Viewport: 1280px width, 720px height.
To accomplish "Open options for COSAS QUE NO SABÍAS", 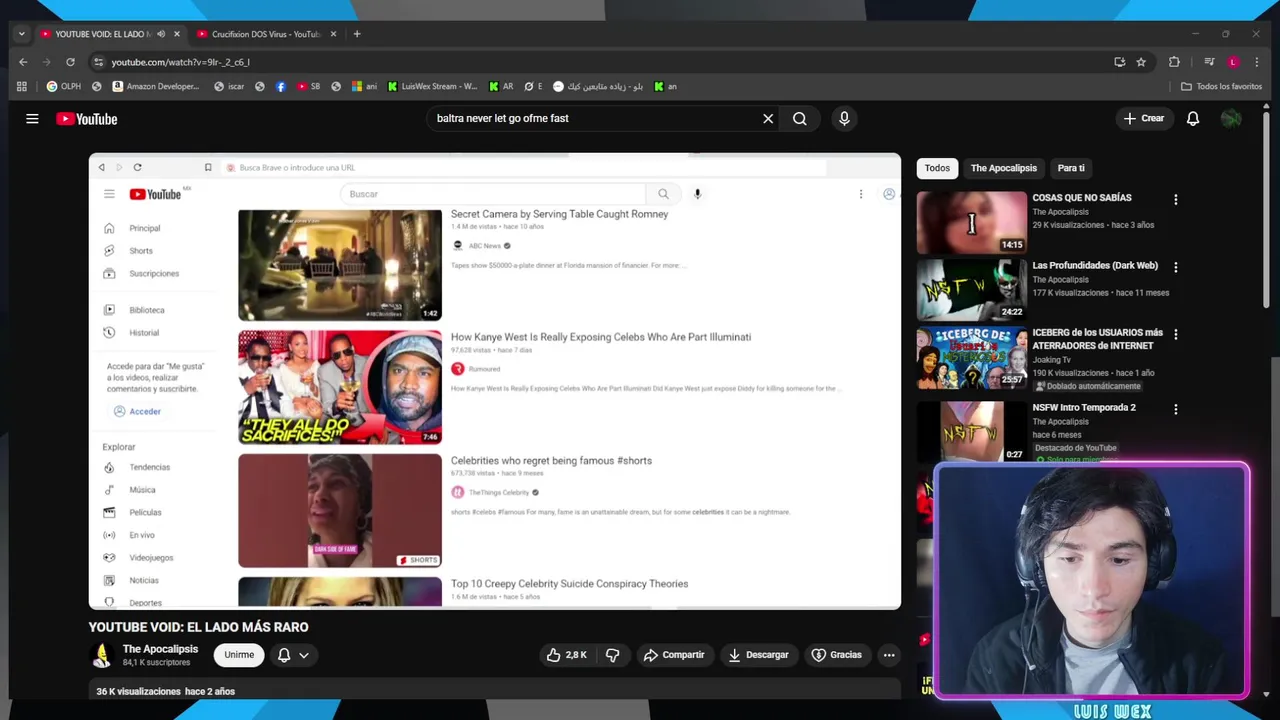I will 1176,200.
